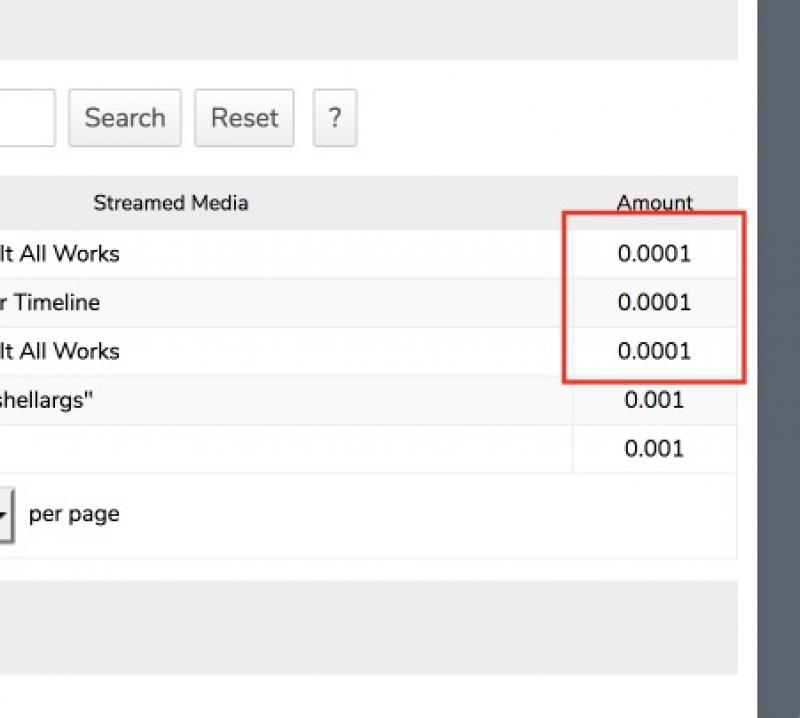Click the last row's 0.001 amount
The height and width of the screenshot is (718, 800).
(x=654, y=449)
